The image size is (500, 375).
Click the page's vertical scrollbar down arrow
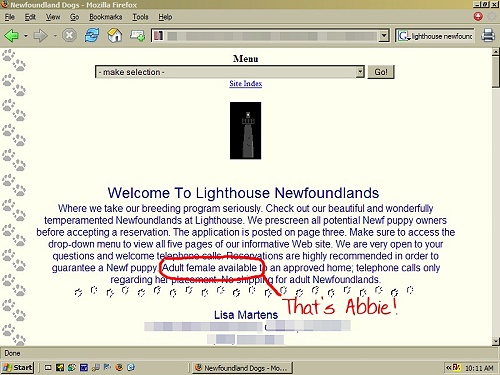(x=496, y=341)
